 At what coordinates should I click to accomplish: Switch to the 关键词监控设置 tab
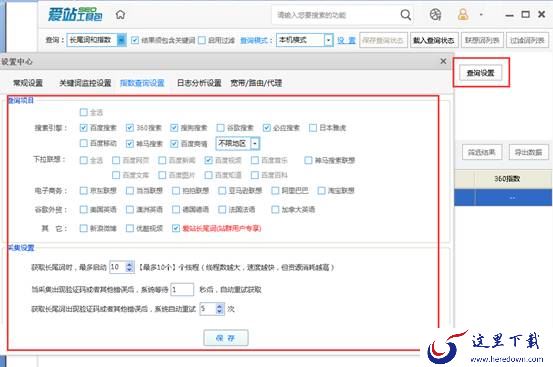click(x=85, y=83)
